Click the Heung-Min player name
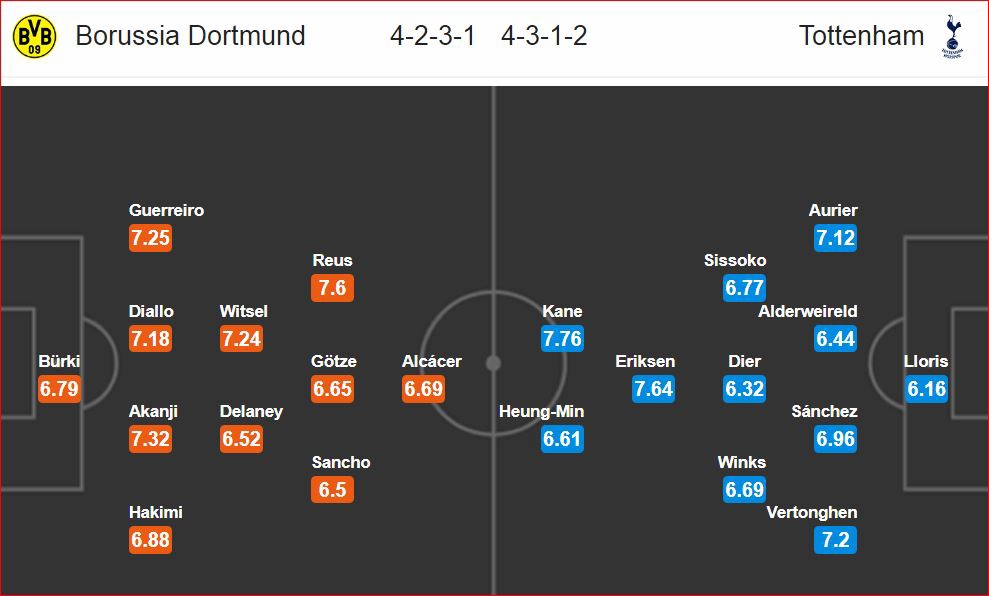The width and height of the screenshot is (989, 596). [541, 412]
